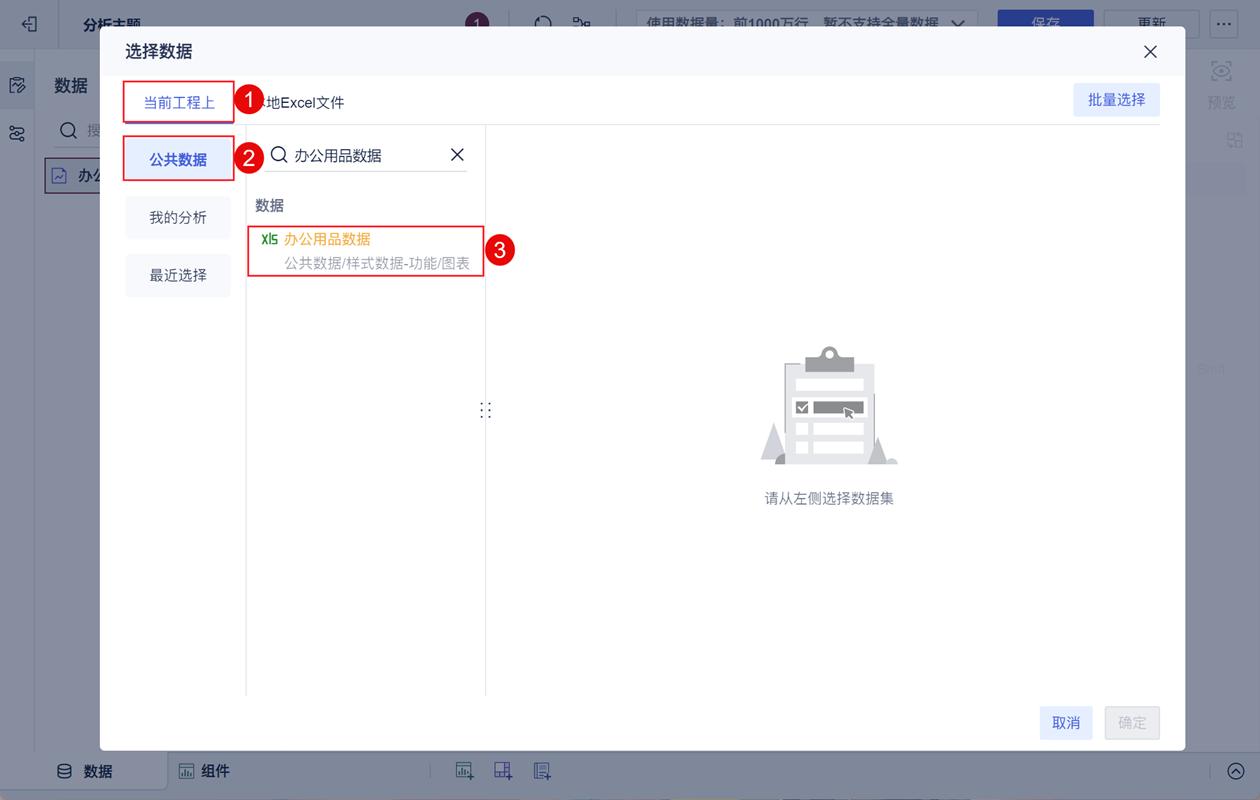Open the 组件 tab at bottom
The height and width of the screenshot is (800, 1260).
pos(204,771)
